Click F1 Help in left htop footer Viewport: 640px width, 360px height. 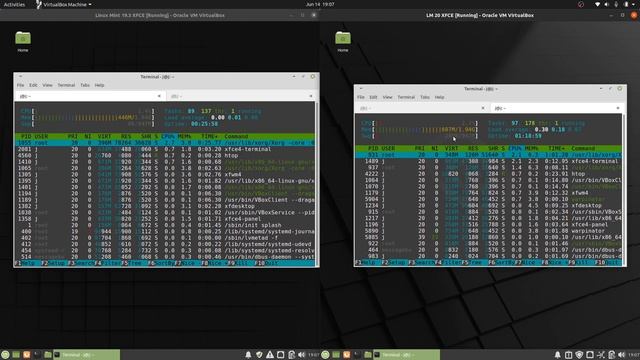click(x=25, y=263)
